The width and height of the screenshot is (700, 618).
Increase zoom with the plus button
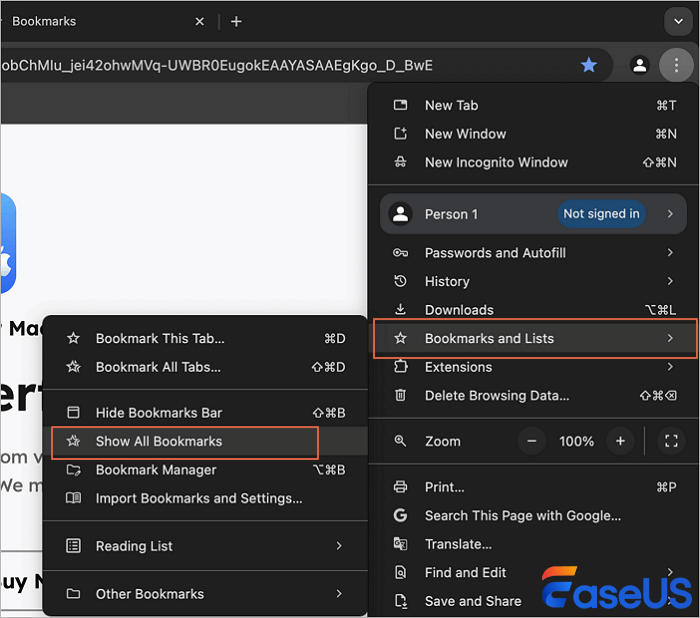click(x=620, y=441)
